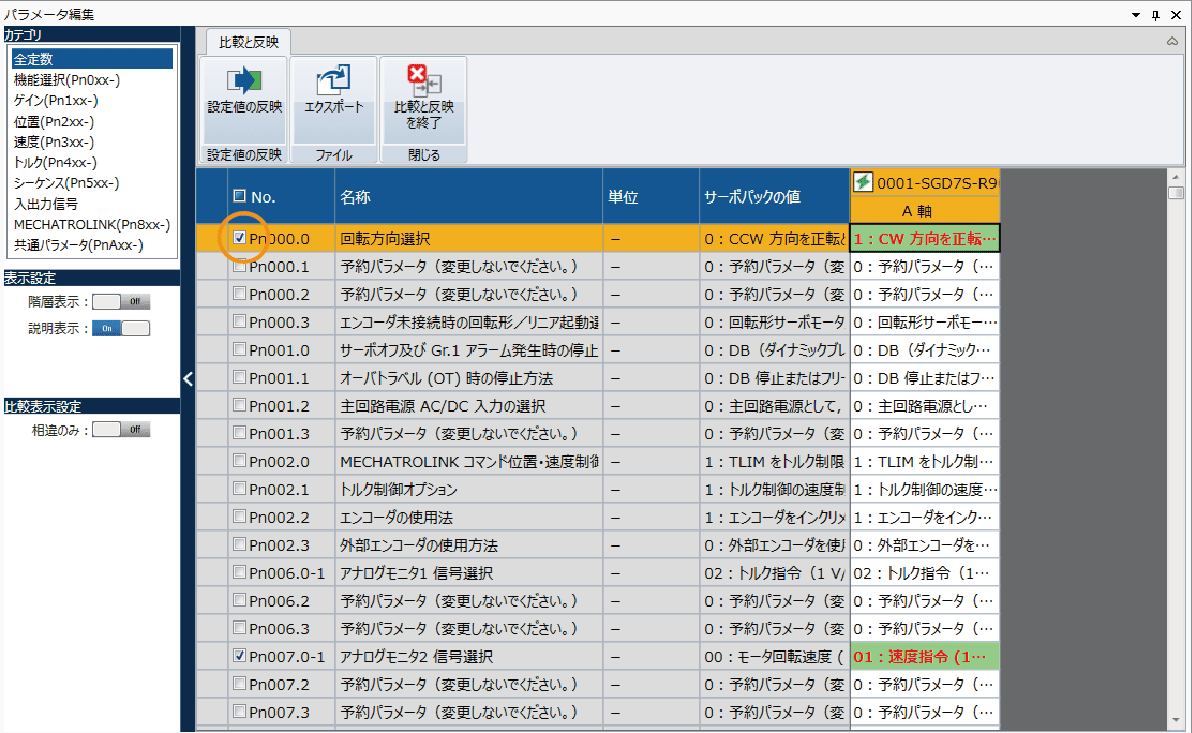Select the 比較と反映 tab
Image resolution: width=1192 pixels, height=733 pixels.
248,42
